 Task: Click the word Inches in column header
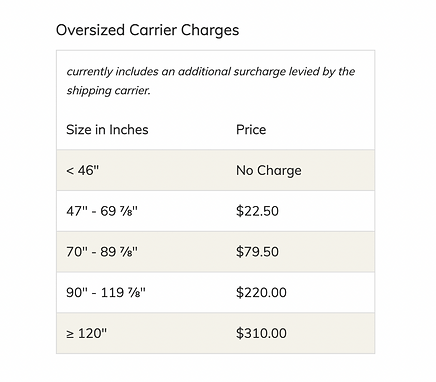tap(129, 130)
